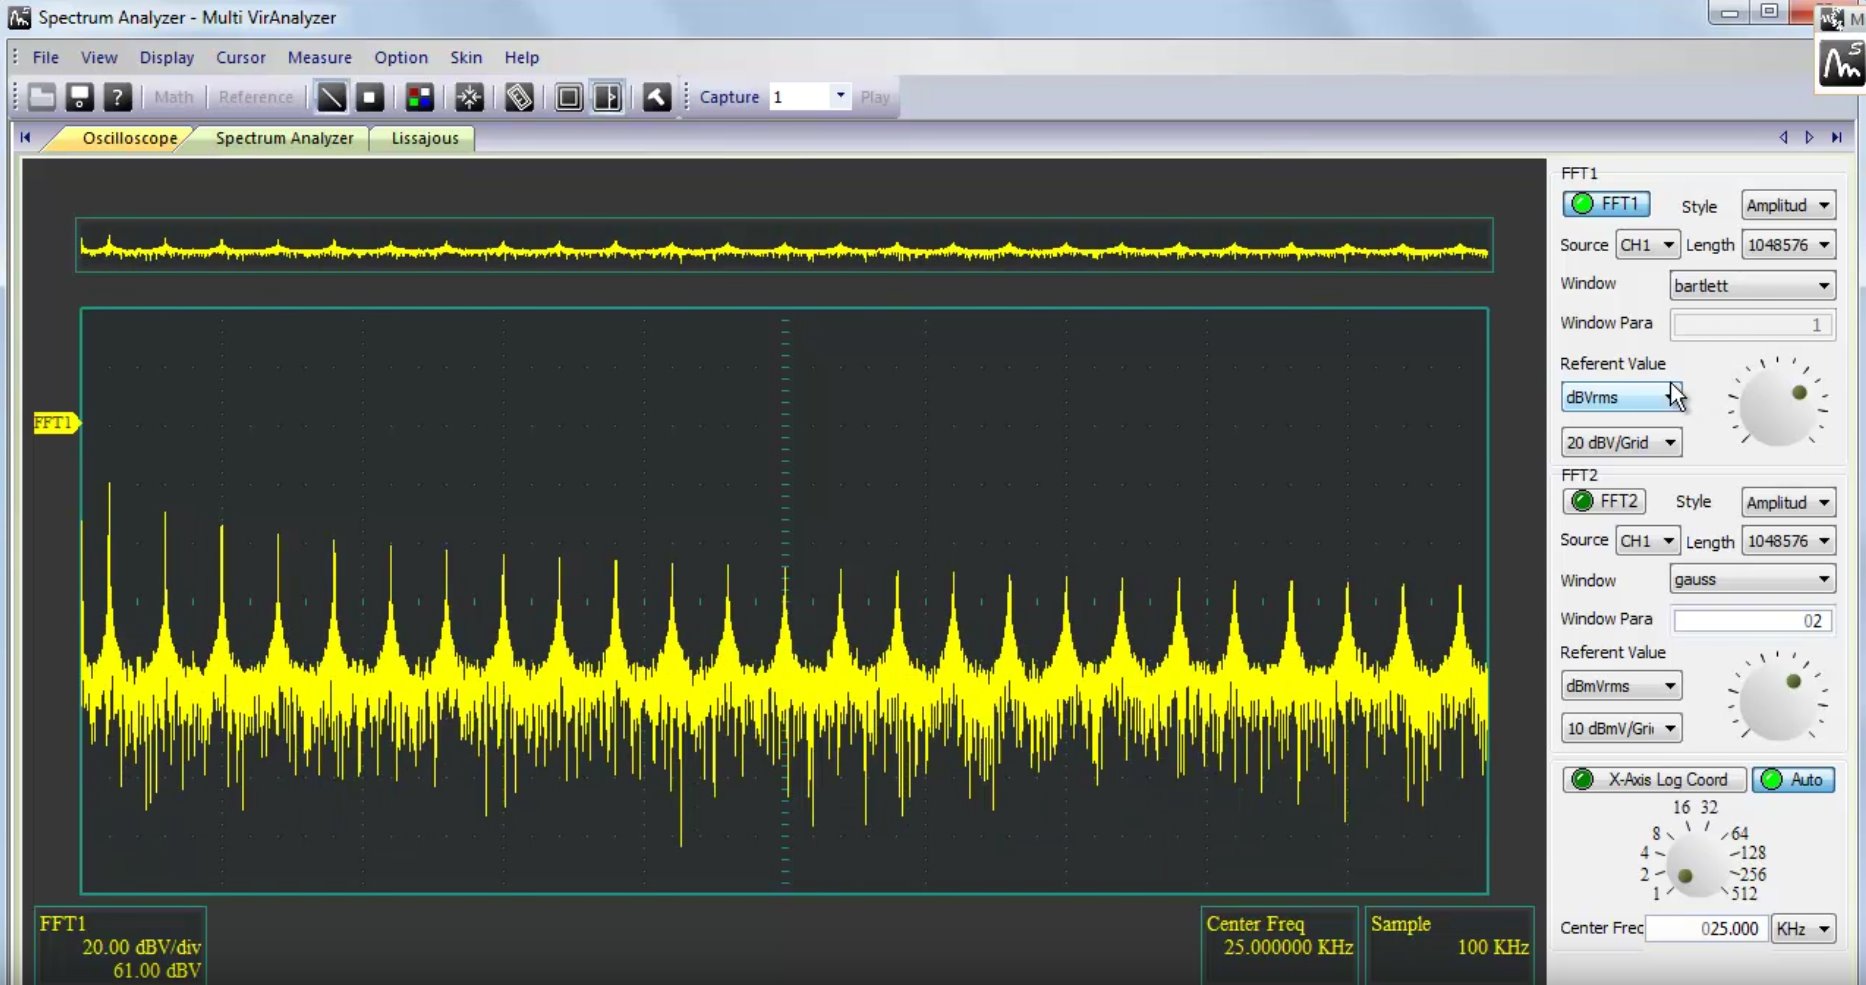Switch to the Spectrum Analyzer tab
The height and width of the screenshot is (985, 1866).
(284, 138)
